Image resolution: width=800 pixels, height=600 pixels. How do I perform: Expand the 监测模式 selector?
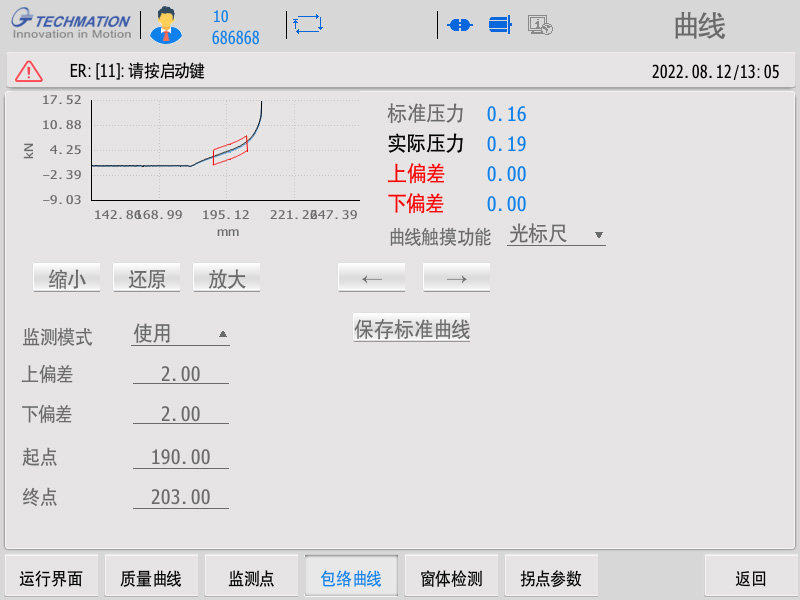pos(180,334)
